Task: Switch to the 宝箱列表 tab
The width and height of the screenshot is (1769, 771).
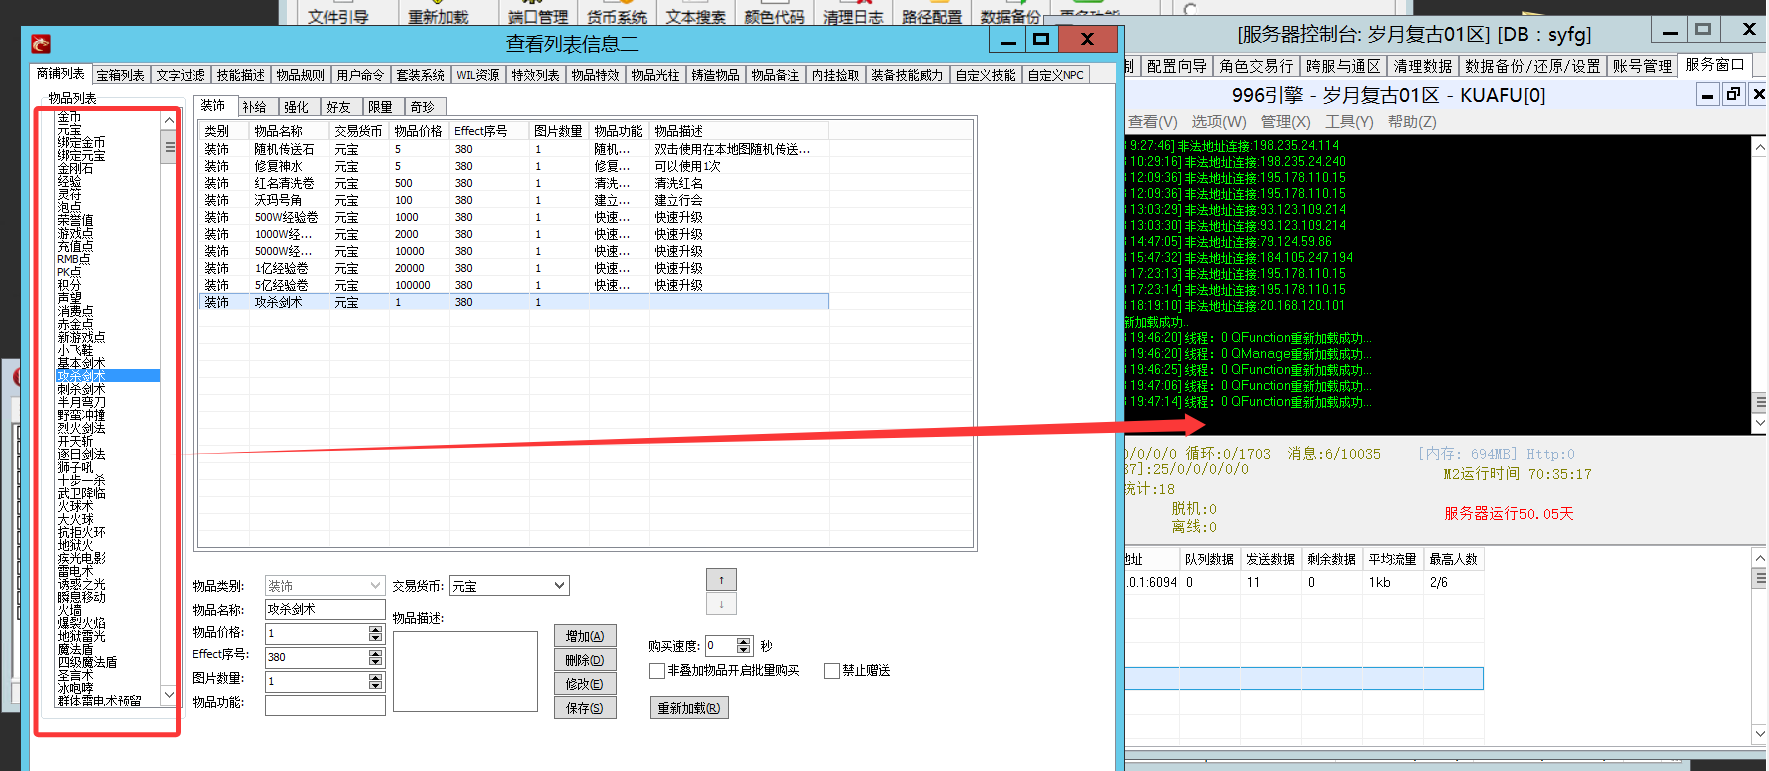Action: (x=120, y=75)
